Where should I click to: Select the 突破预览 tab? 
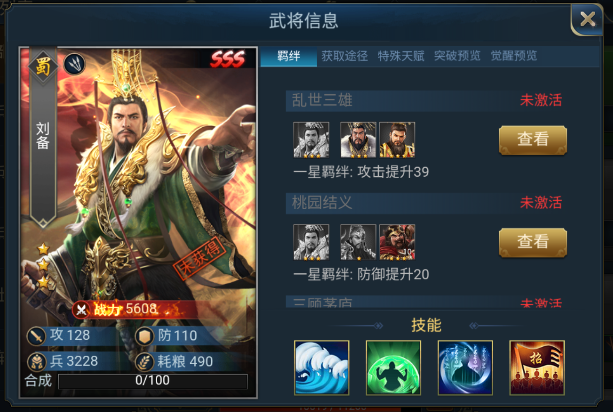tap(457, 56)
